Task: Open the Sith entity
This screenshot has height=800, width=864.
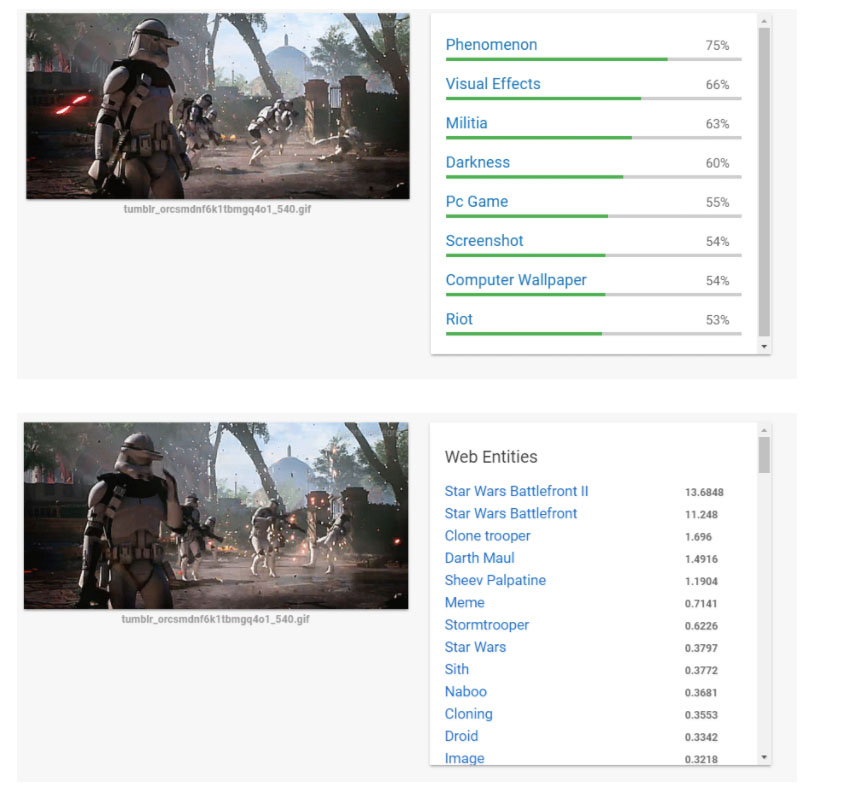Action: click(456, 669)
